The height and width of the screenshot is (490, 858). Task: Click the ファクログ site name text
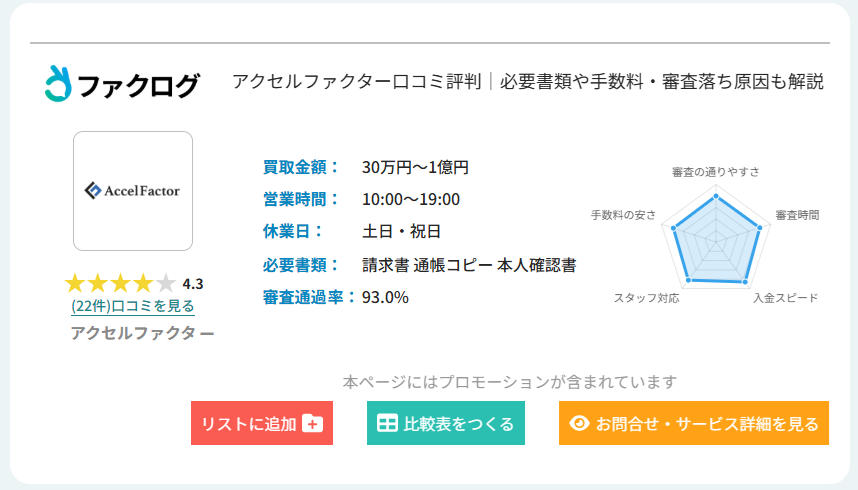coord(138,85)
